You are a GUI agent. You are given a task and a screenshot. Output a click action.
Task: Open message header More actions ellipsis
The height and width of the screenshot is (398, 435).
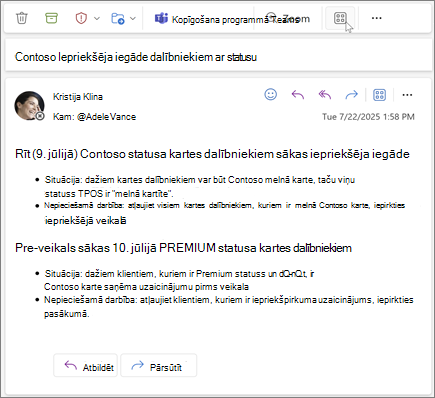click(407, 95)
